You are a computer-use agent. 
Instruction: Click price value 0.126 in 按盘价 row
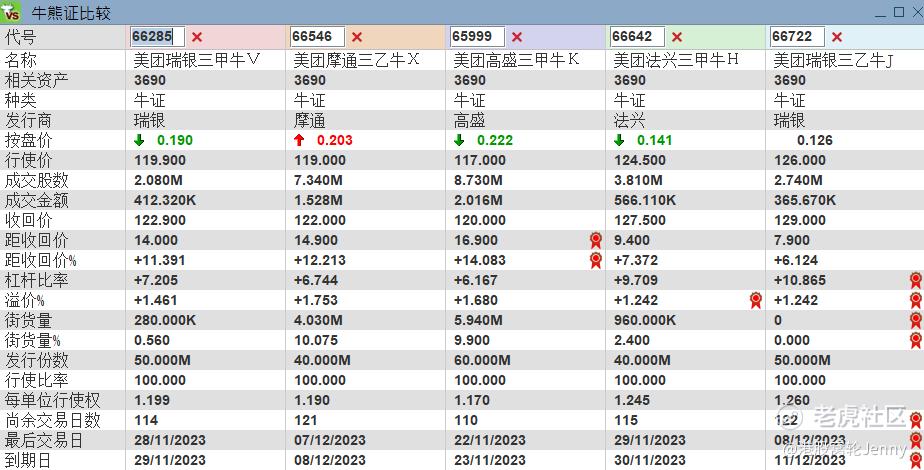[814, 140]
